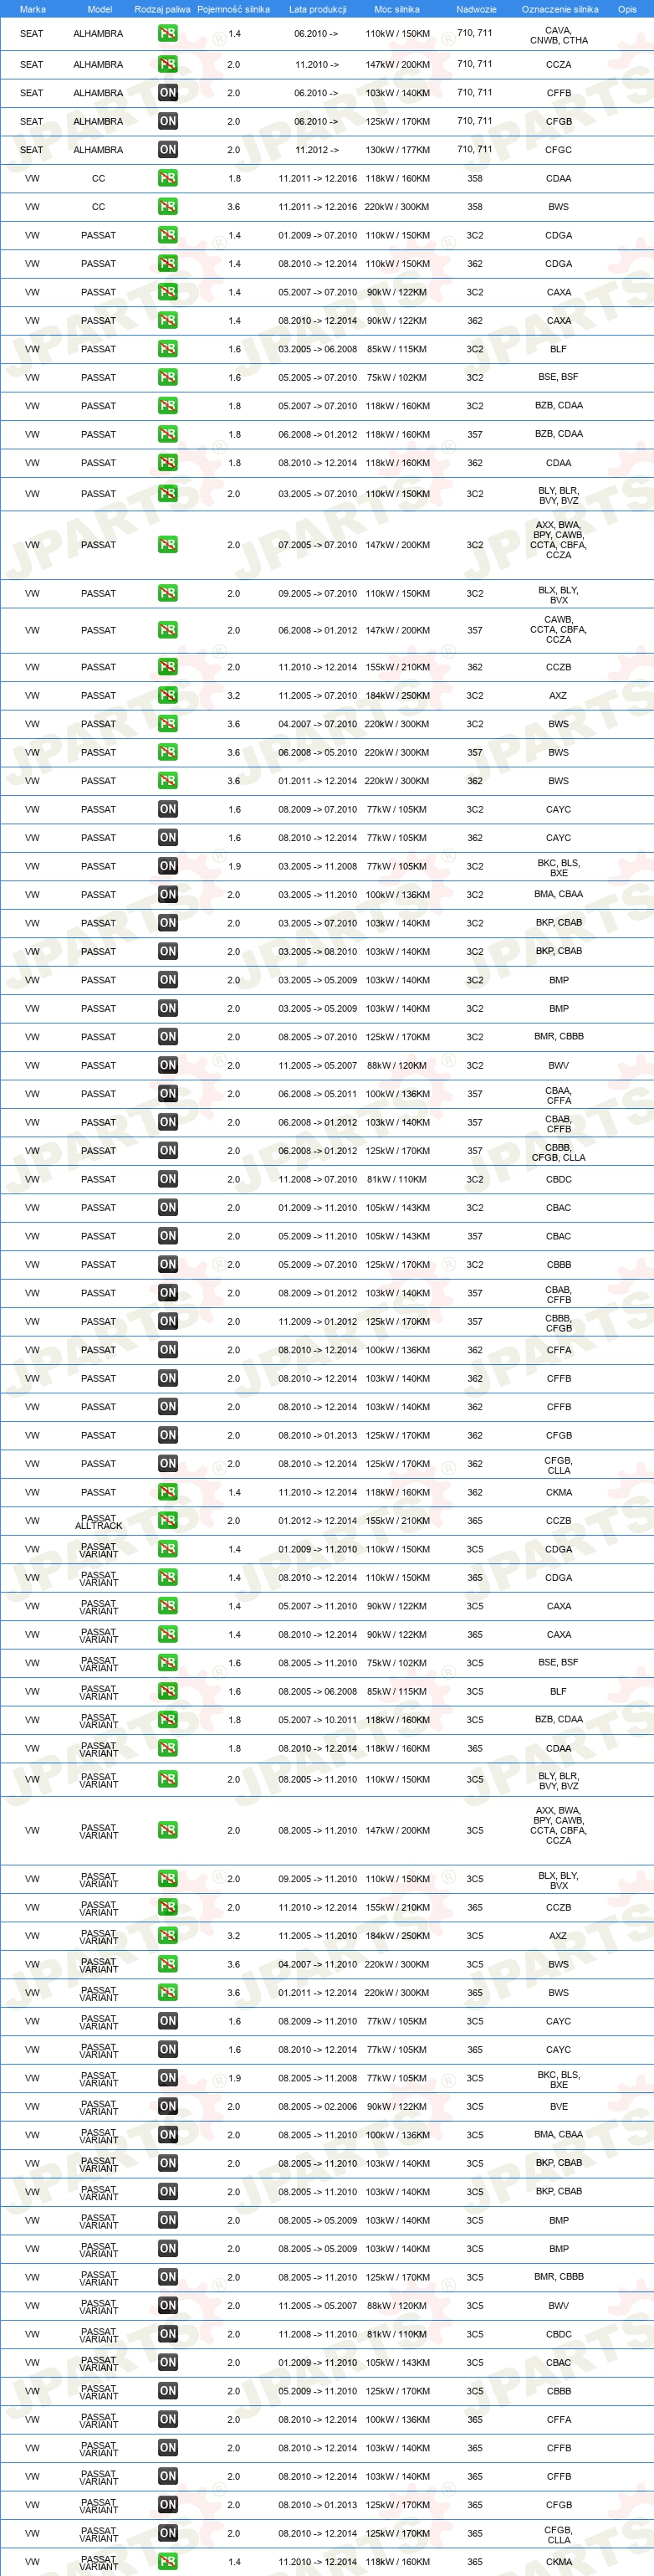The image size is (654, 2576).
Task: Click PB icon in VW CC 1.8 row
Action: [x=168, y=178]
